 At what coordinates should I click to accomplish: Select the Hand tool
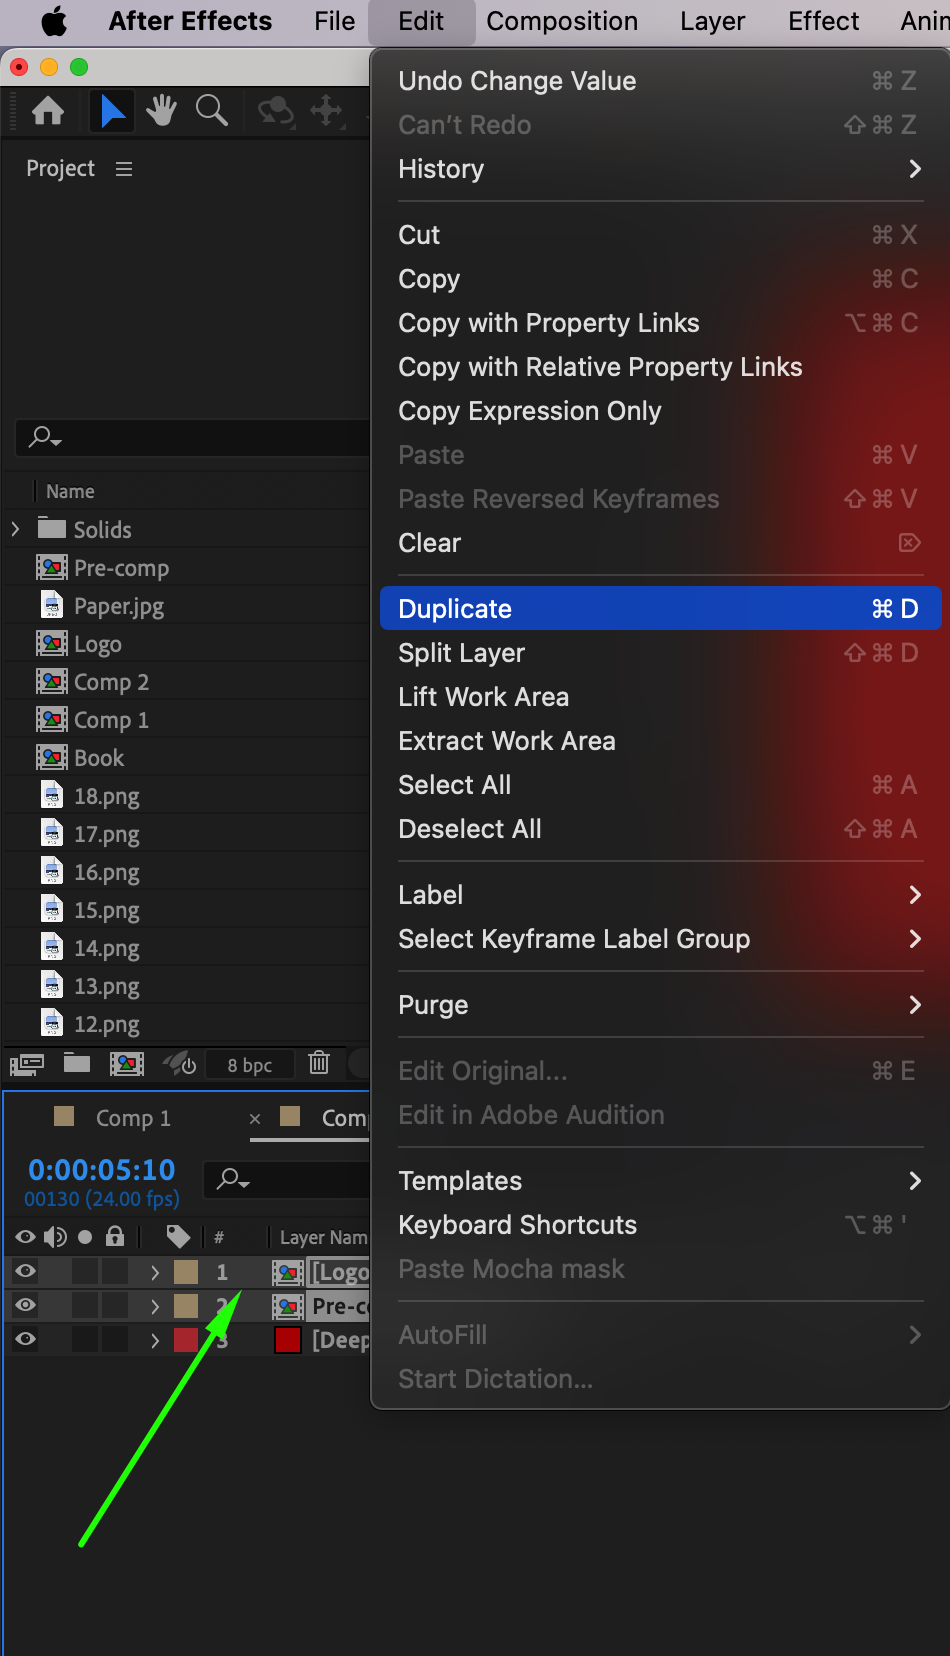point(161,111)
